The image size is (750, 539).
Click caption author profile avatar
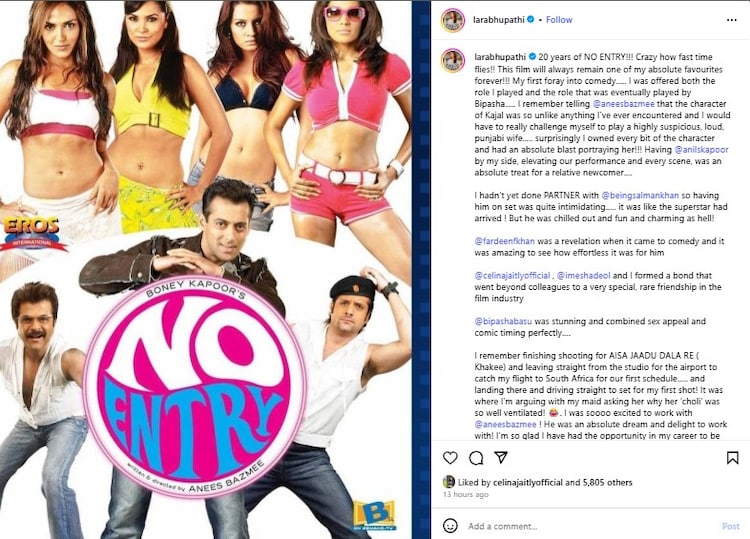453,61
